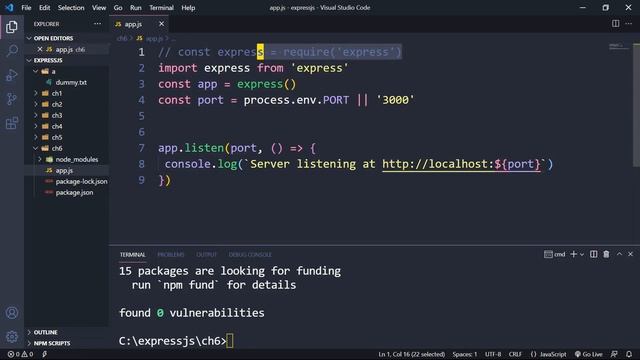
Task: Close app.js in Open Editors list
Action: 40,49
